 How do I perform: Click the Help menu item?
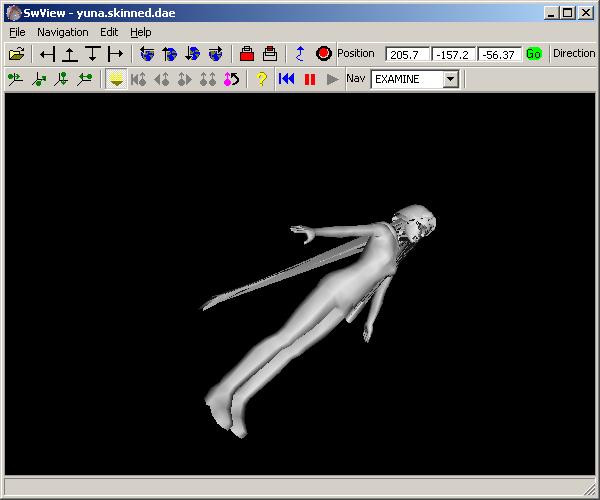141,32
